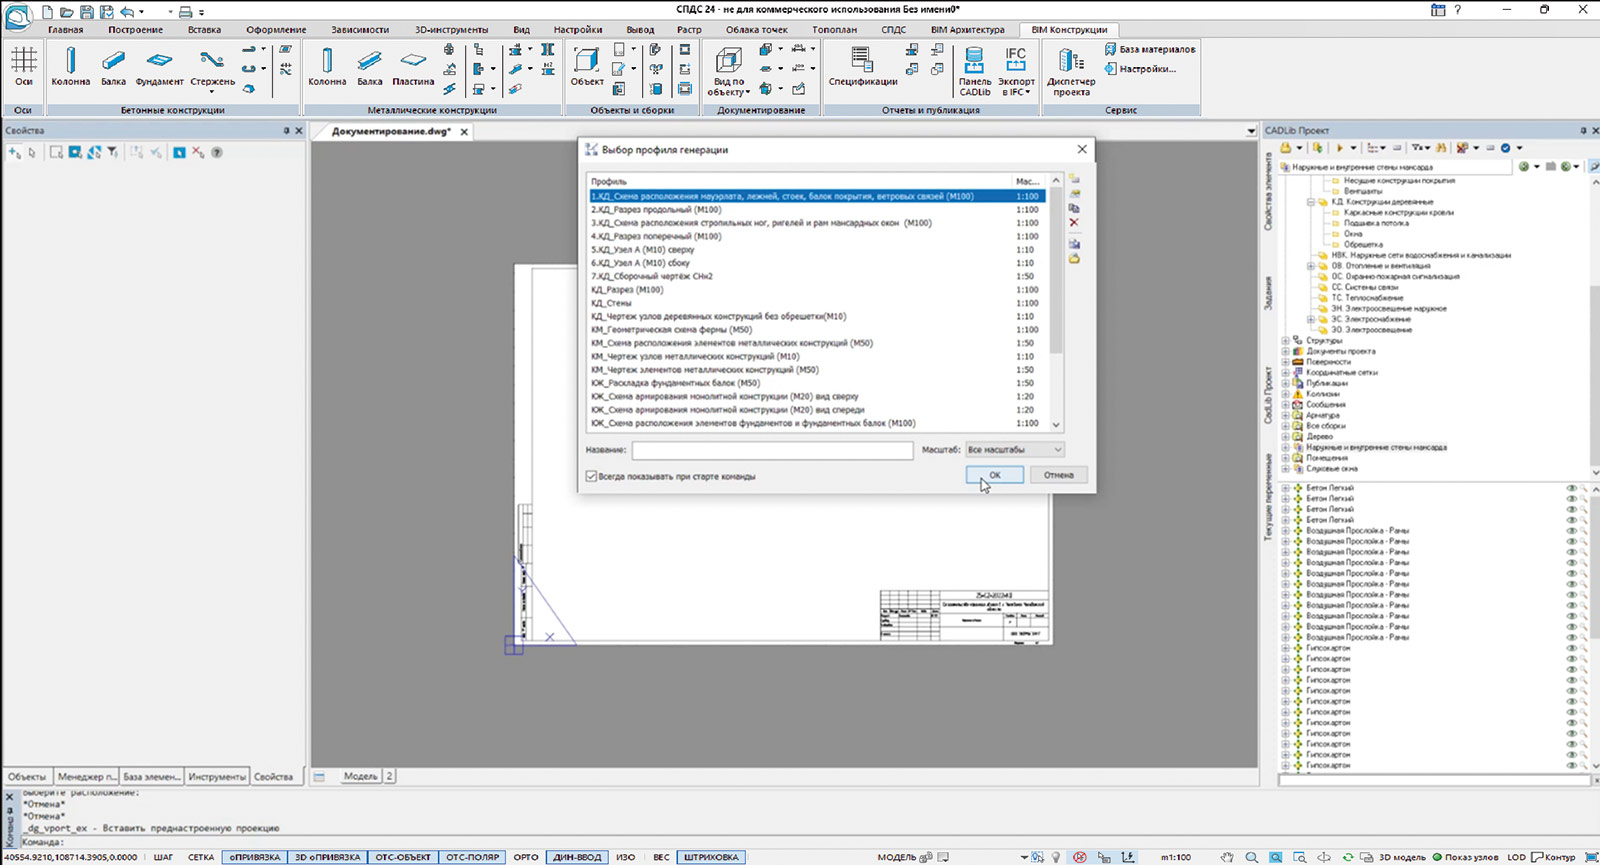Launch Диспетчер проекта

pos(1071,71)
